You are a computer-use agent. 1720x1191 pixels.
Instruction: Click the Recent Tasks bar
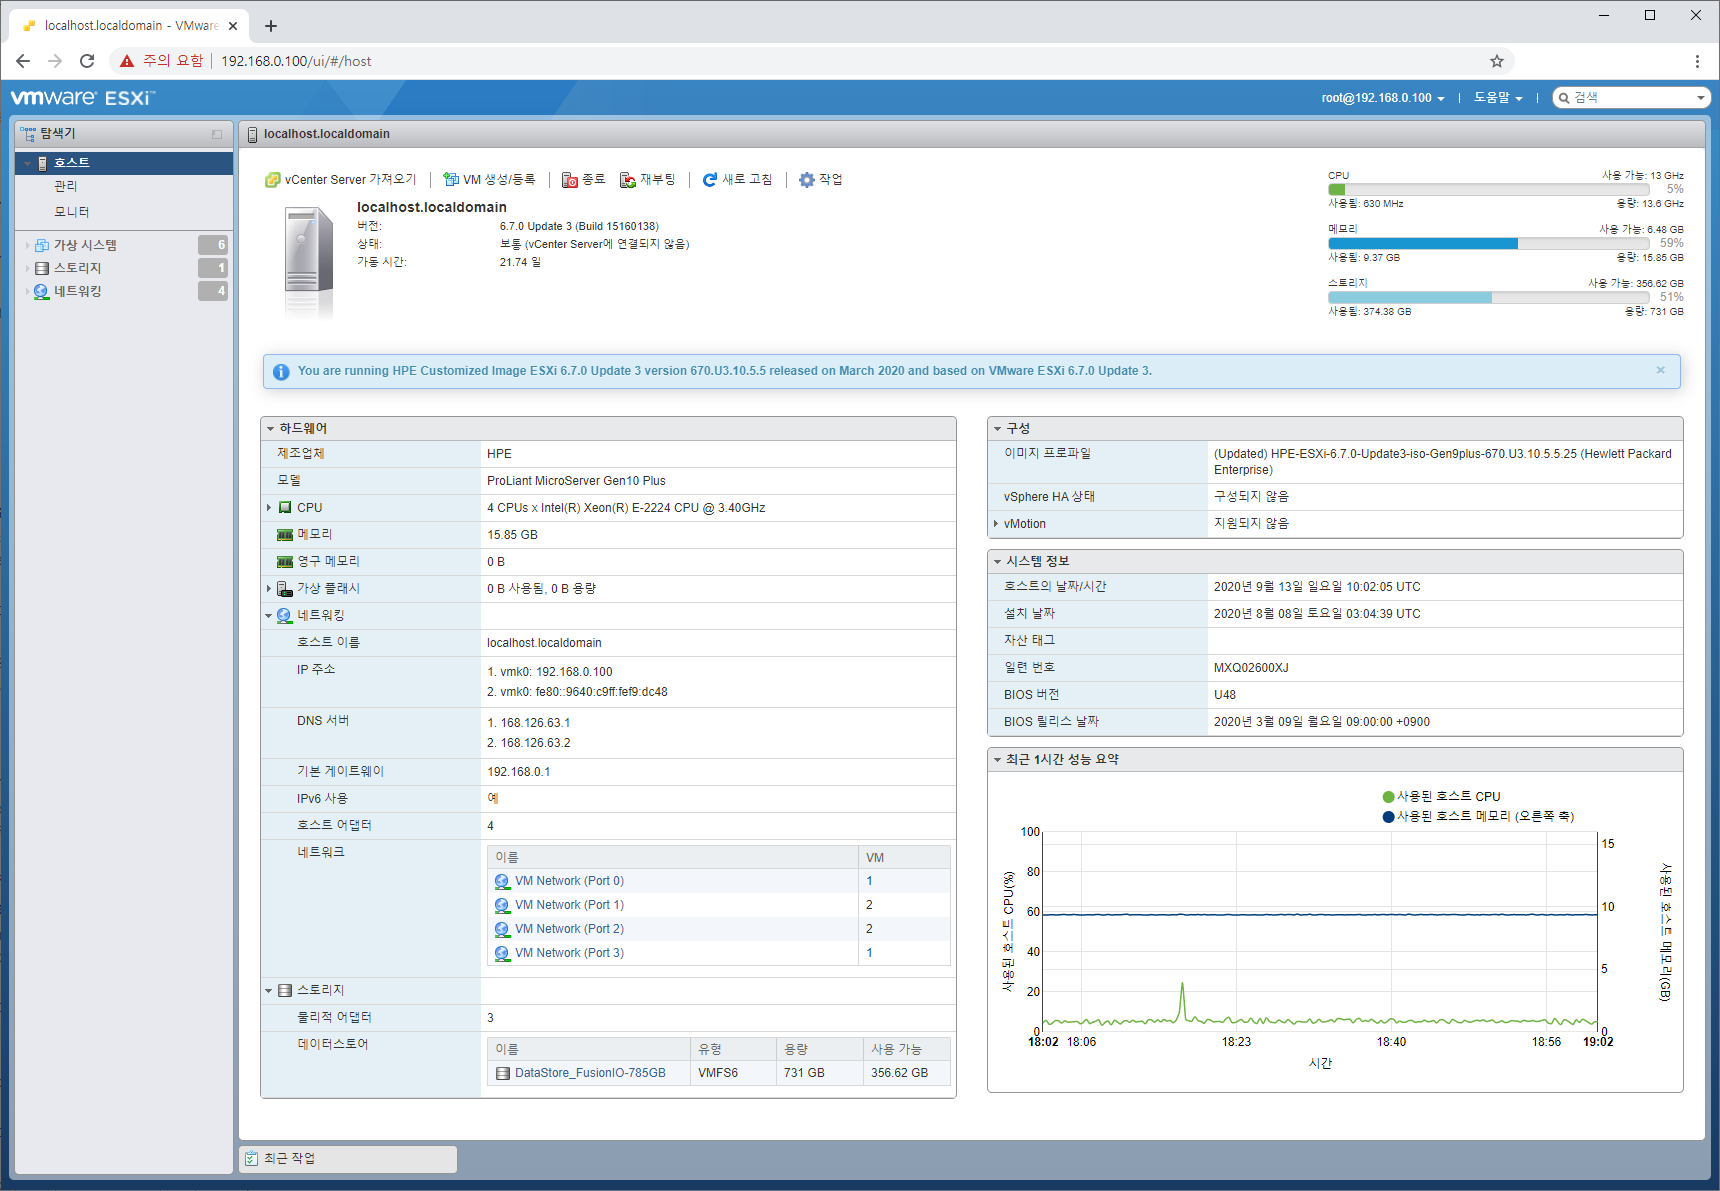click(348, 1158)
